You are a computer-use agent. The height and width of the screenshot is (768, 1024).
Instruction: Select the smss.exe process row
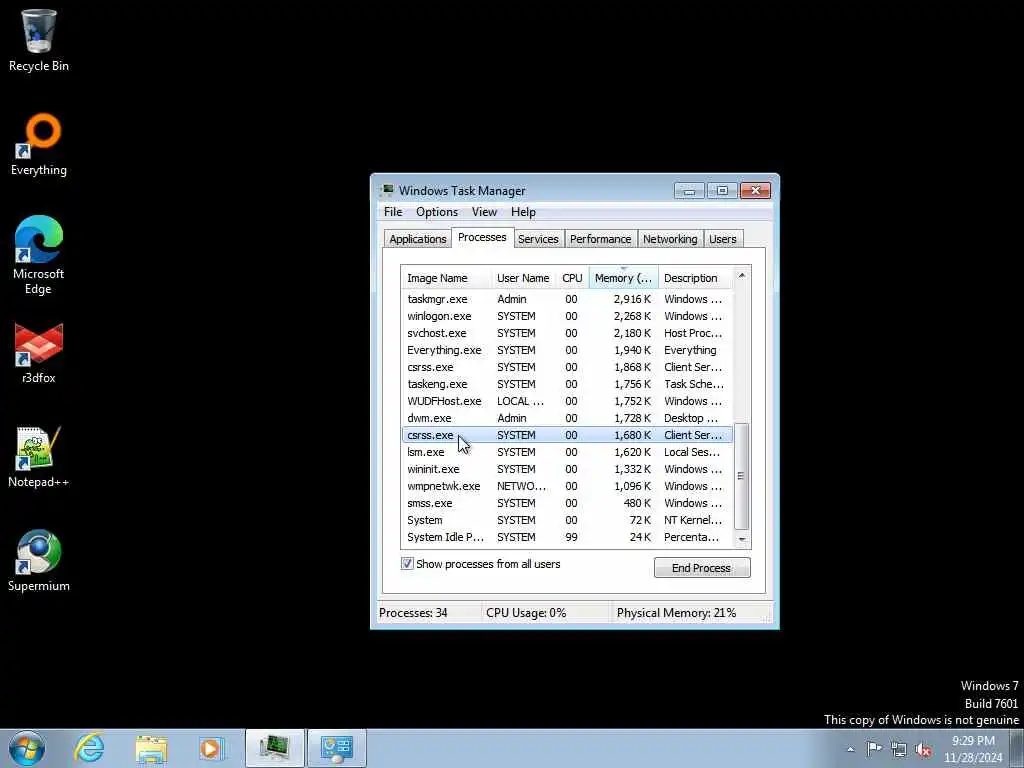[567, 502]
